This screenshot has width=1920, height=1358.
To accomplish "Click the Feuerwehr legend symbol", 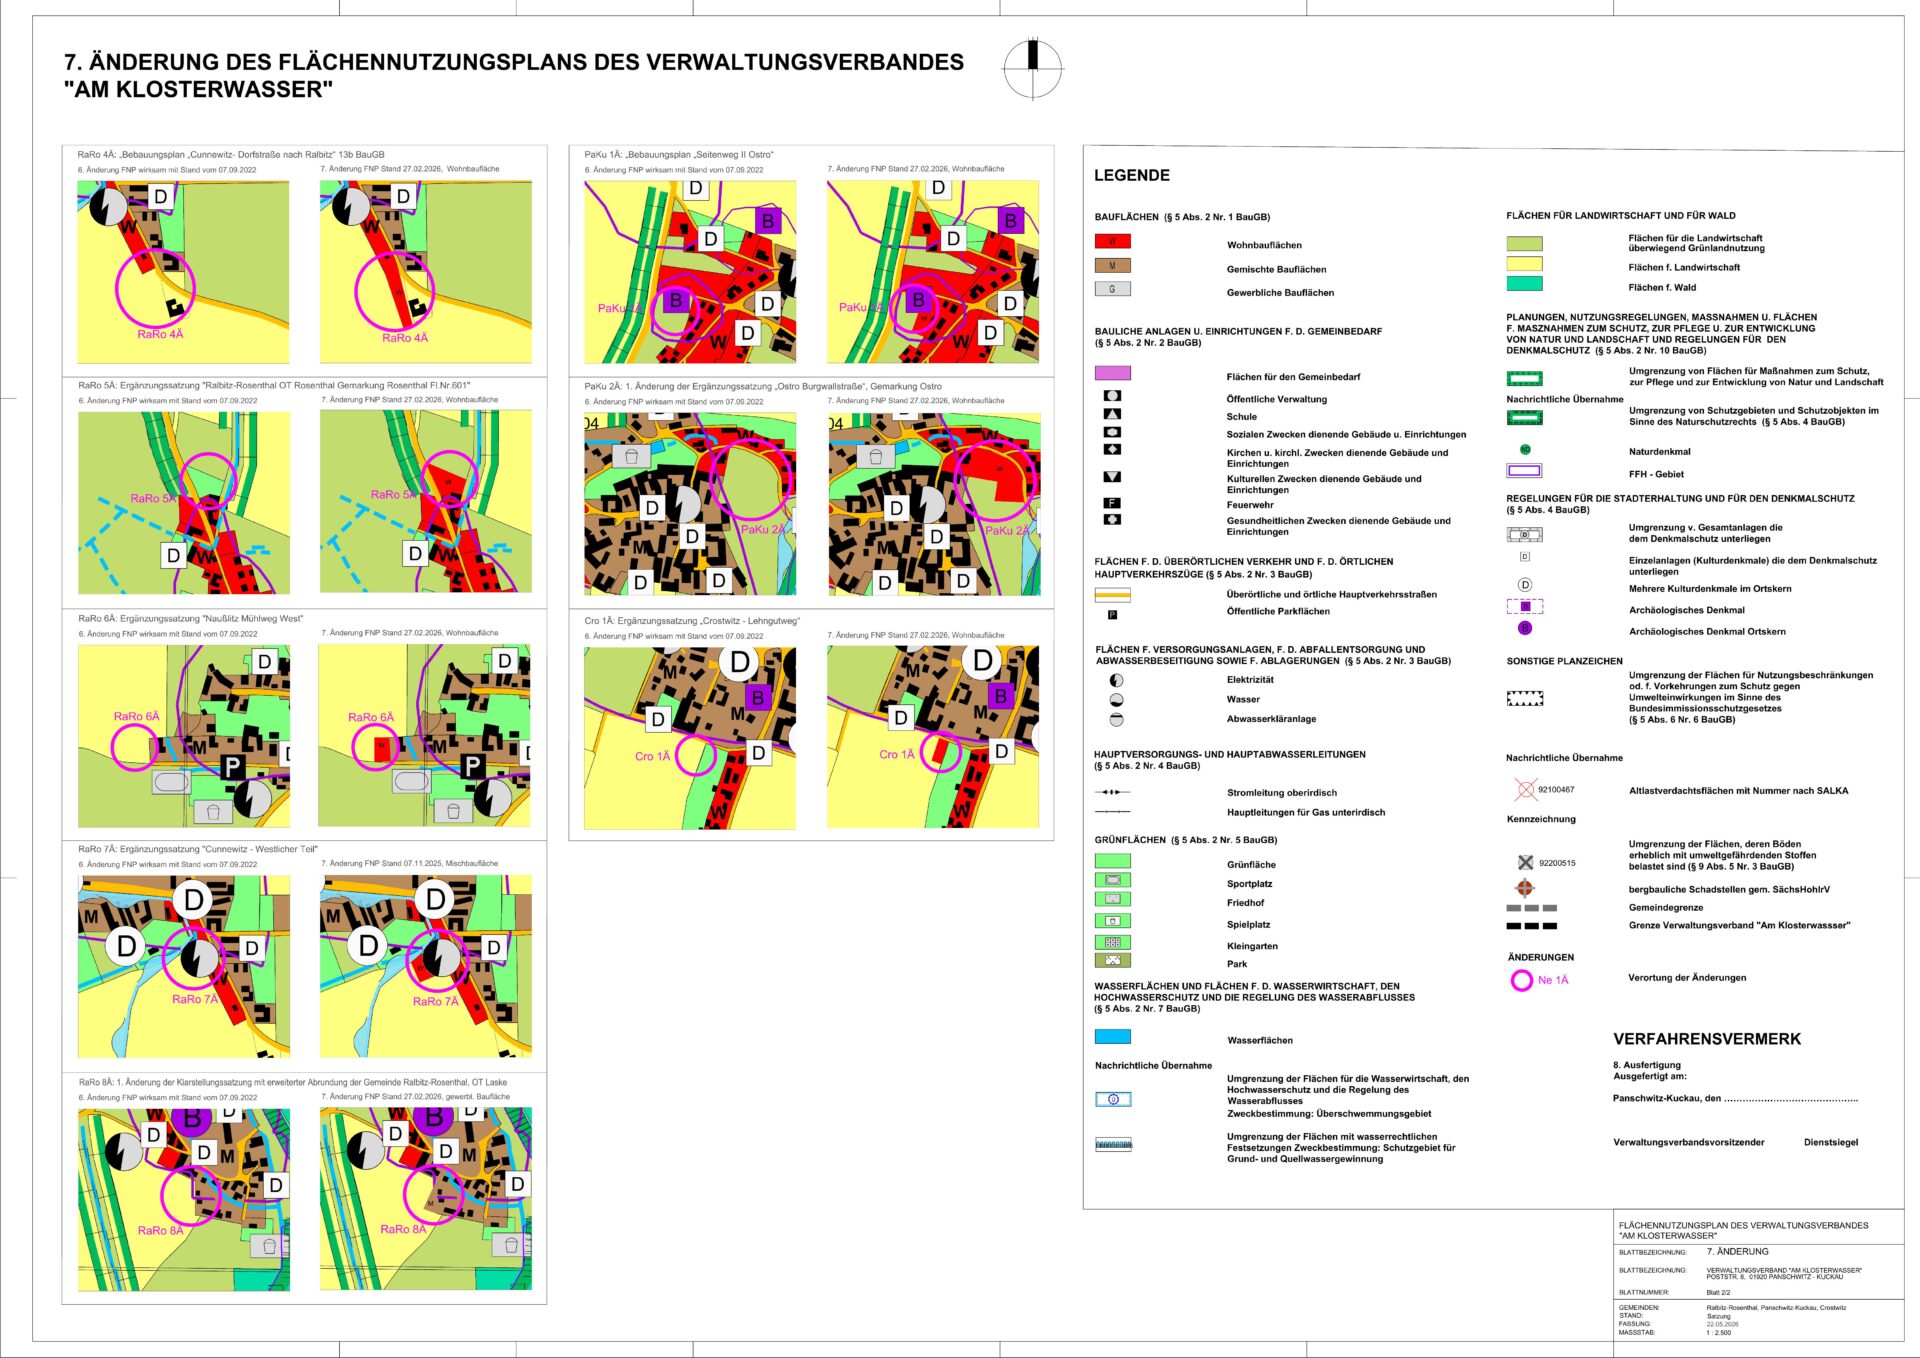I will [x=1112, y=503].
